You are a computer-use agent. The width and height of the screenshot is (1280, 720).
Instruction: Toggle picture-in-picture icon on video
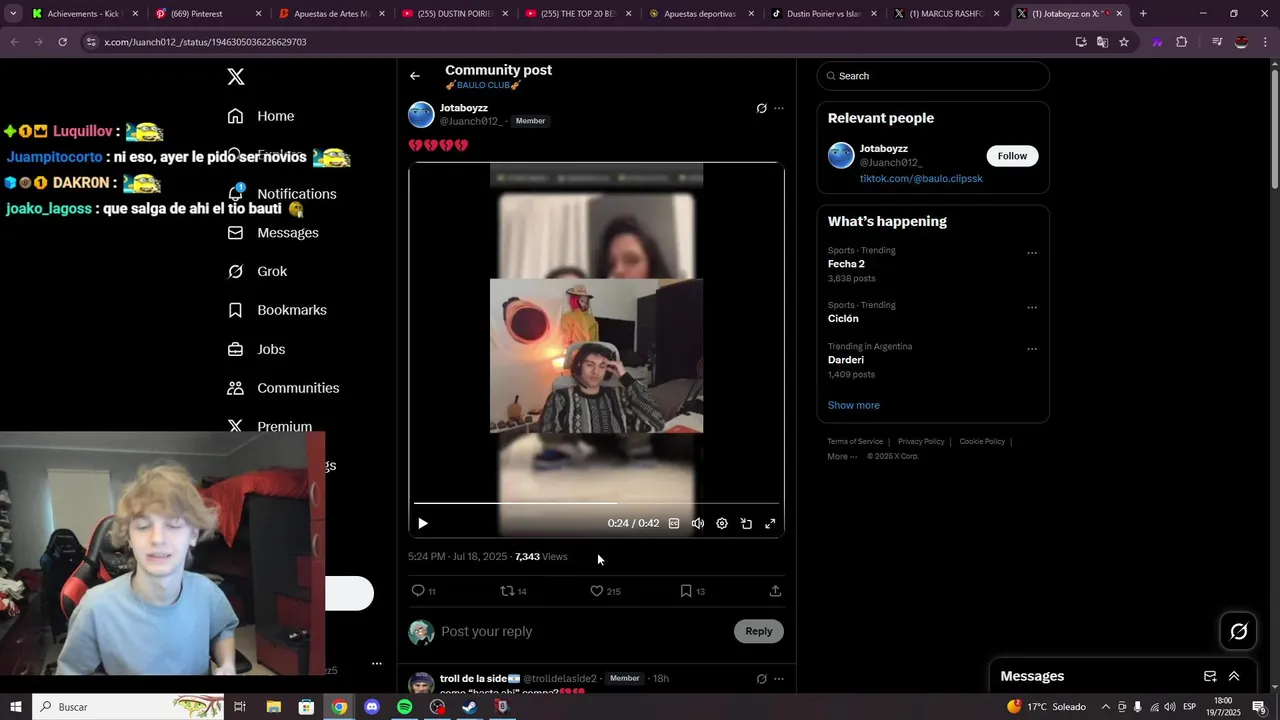coord(746,523)
